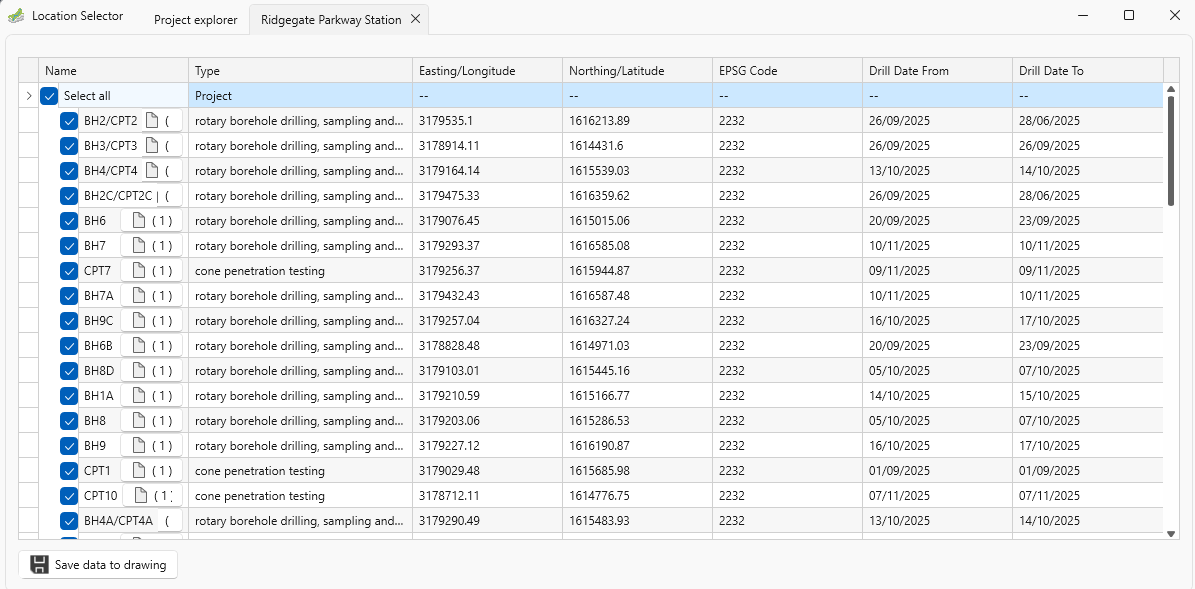Sort by the Type column header
Image resolution: width=1195 pixels, height=589 pixels.
(300, 71)
